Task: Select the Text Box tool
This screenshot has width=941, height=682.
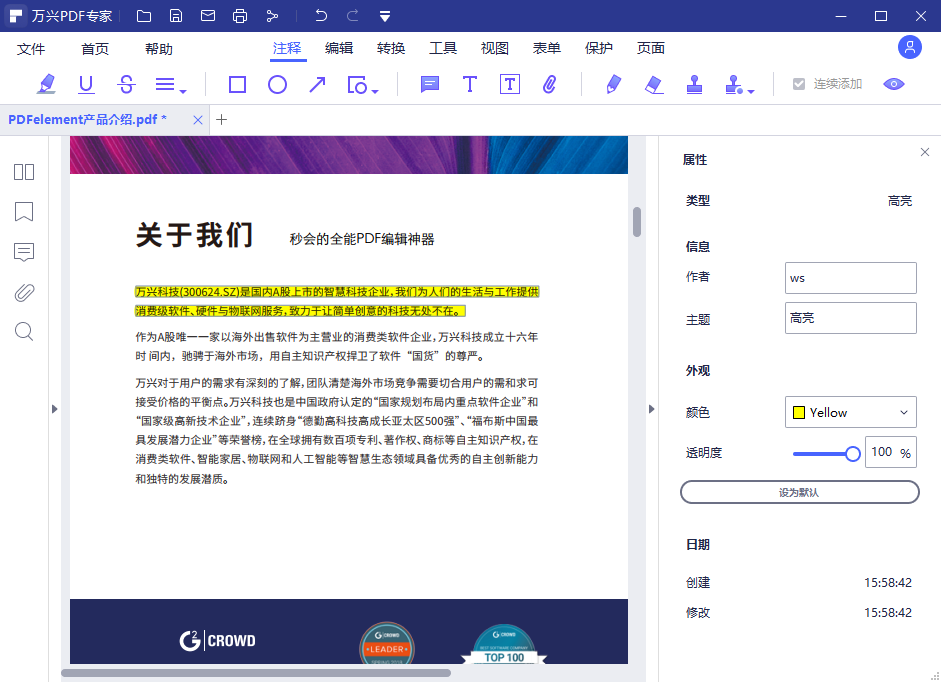Action: click(x=510, y=85)
